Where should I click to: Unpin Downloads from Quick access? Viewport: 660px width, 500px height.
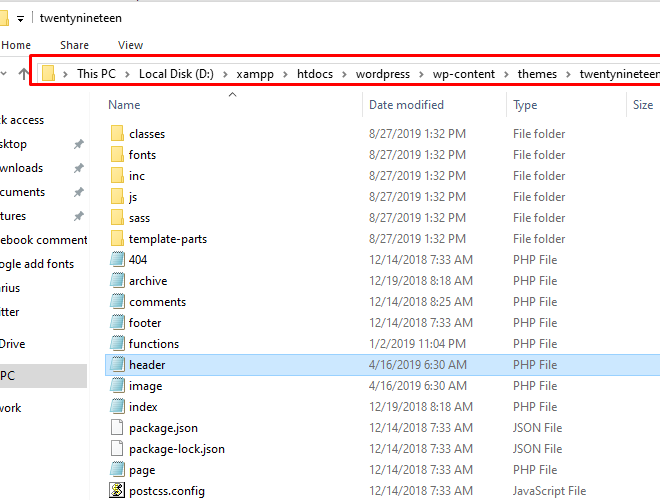[x=79, y=168]
